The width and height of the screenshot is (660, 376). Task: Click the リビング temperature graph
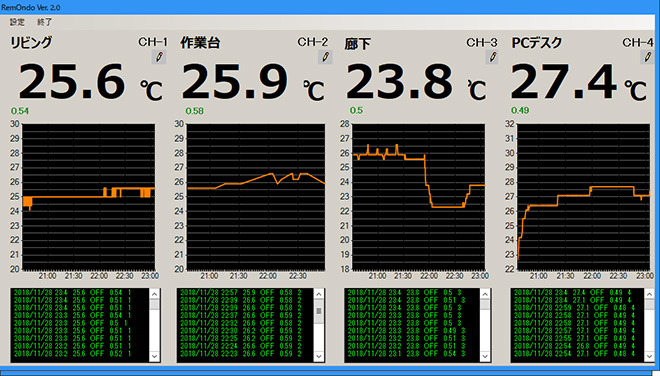click(x=88, y=197)
